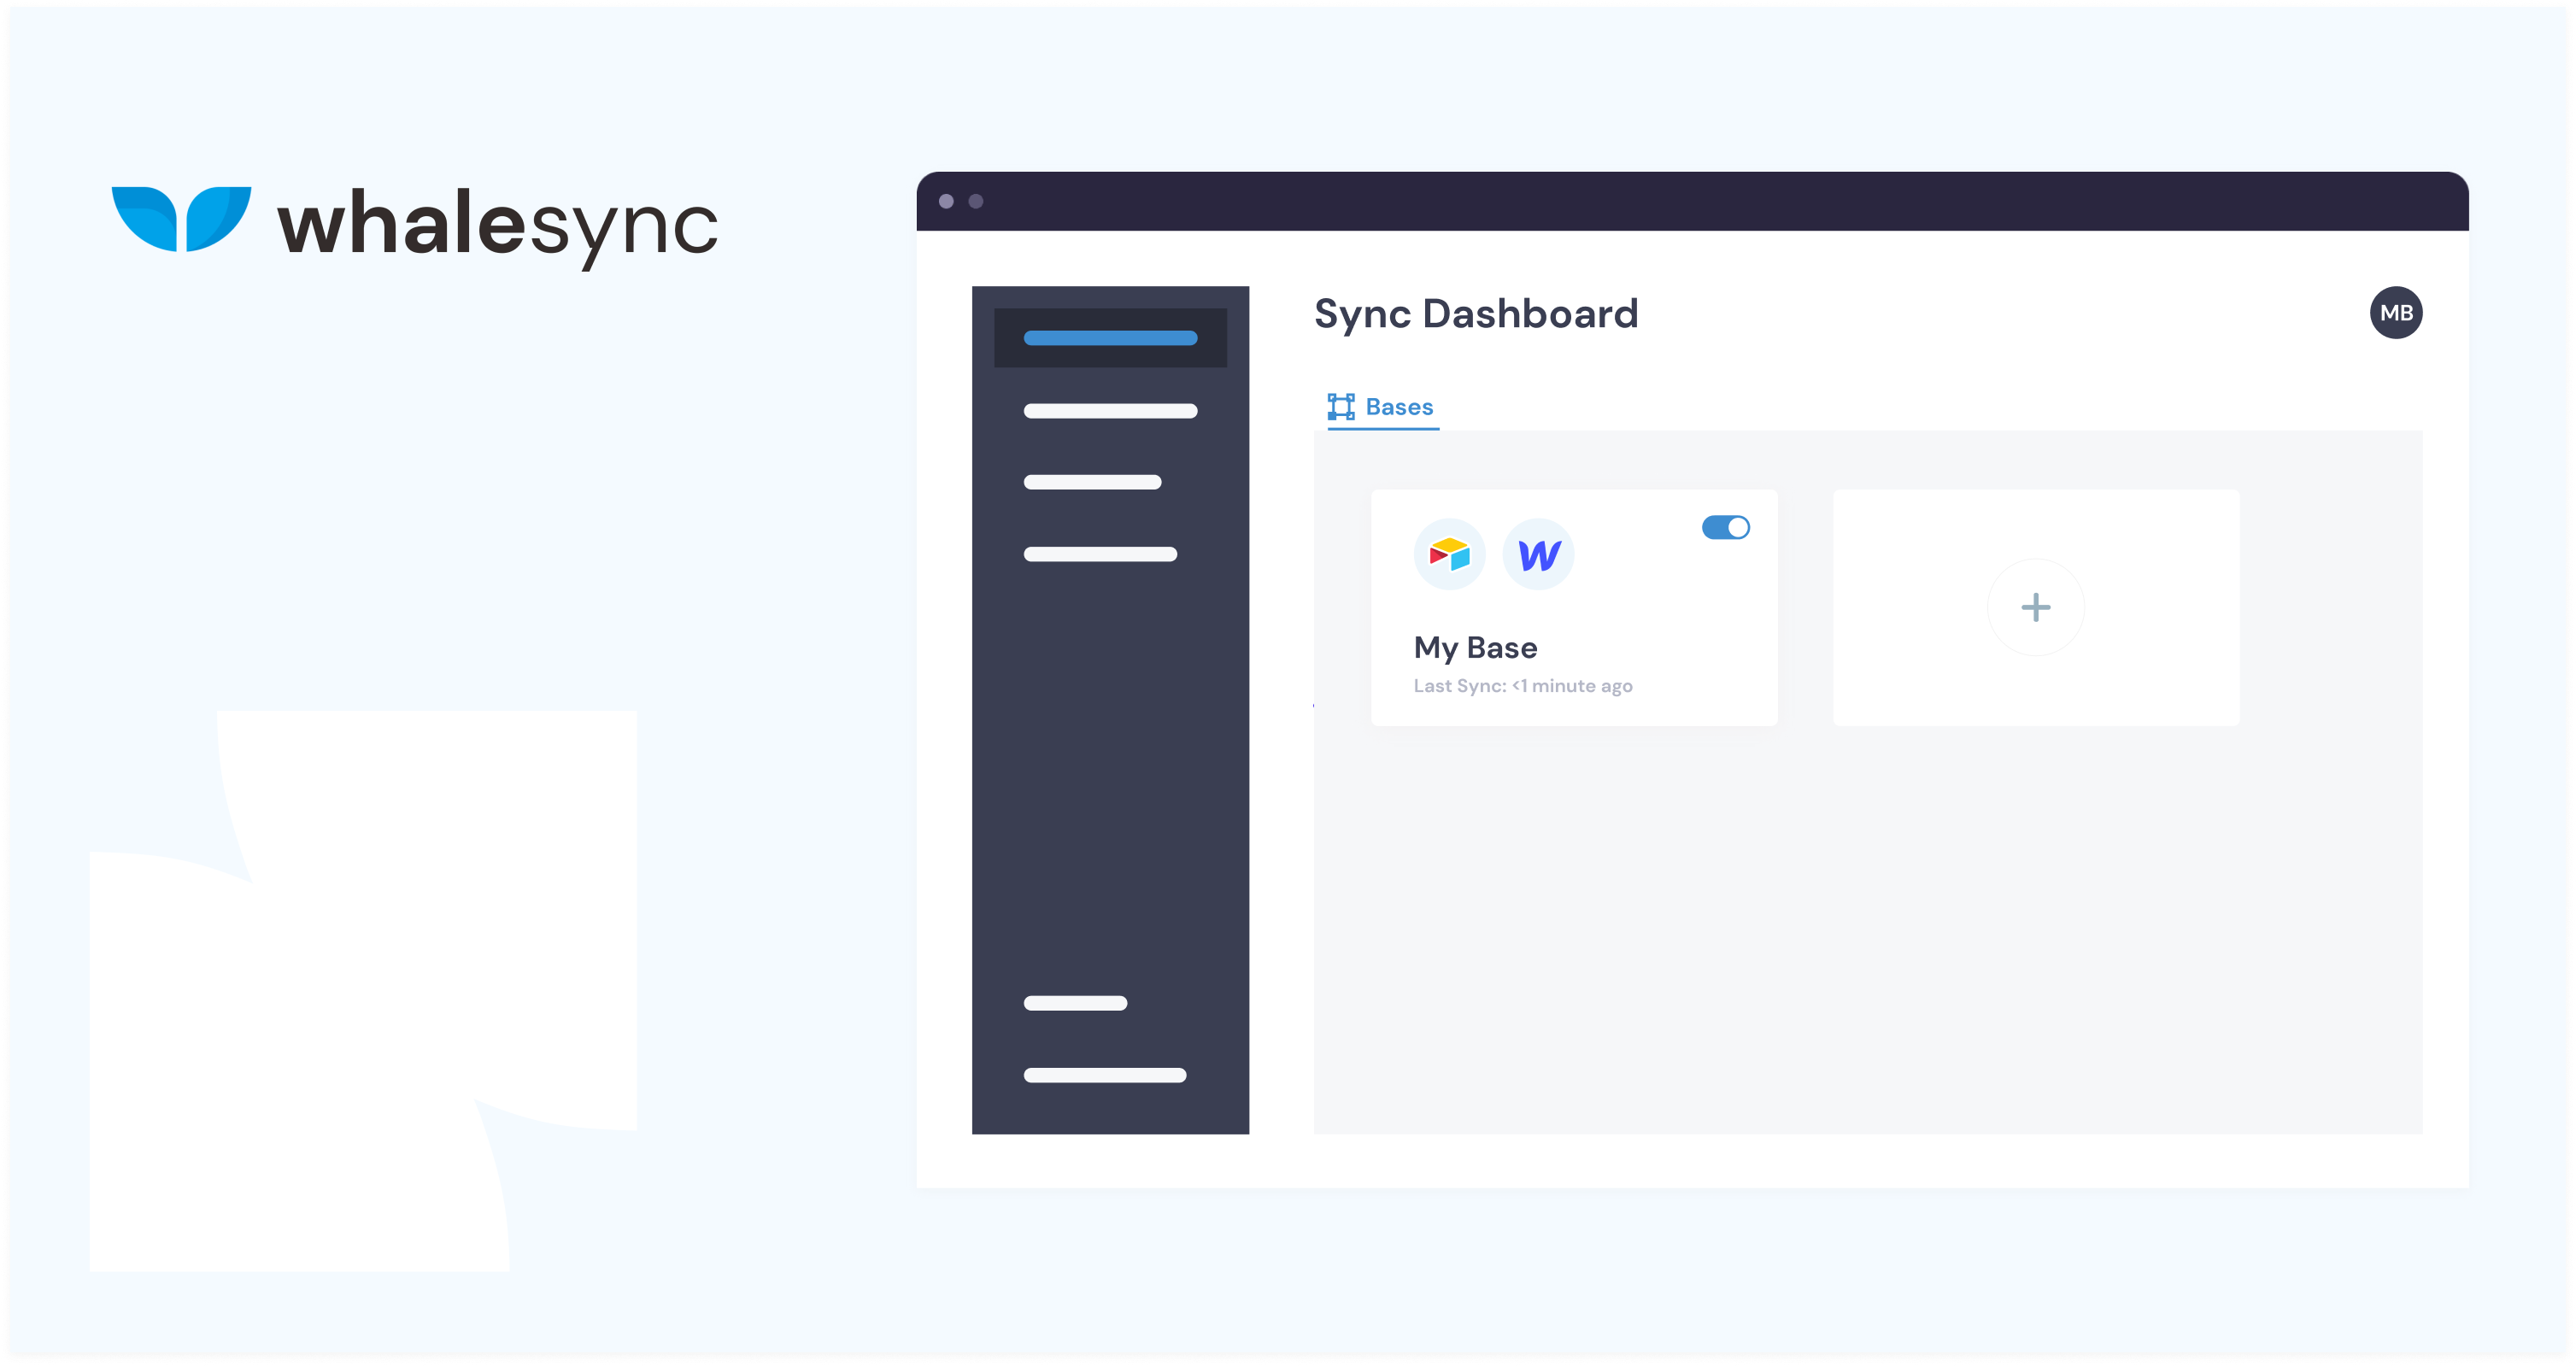
Task: Click the Airtable icon on My Base card
Action: [1450, 554]
